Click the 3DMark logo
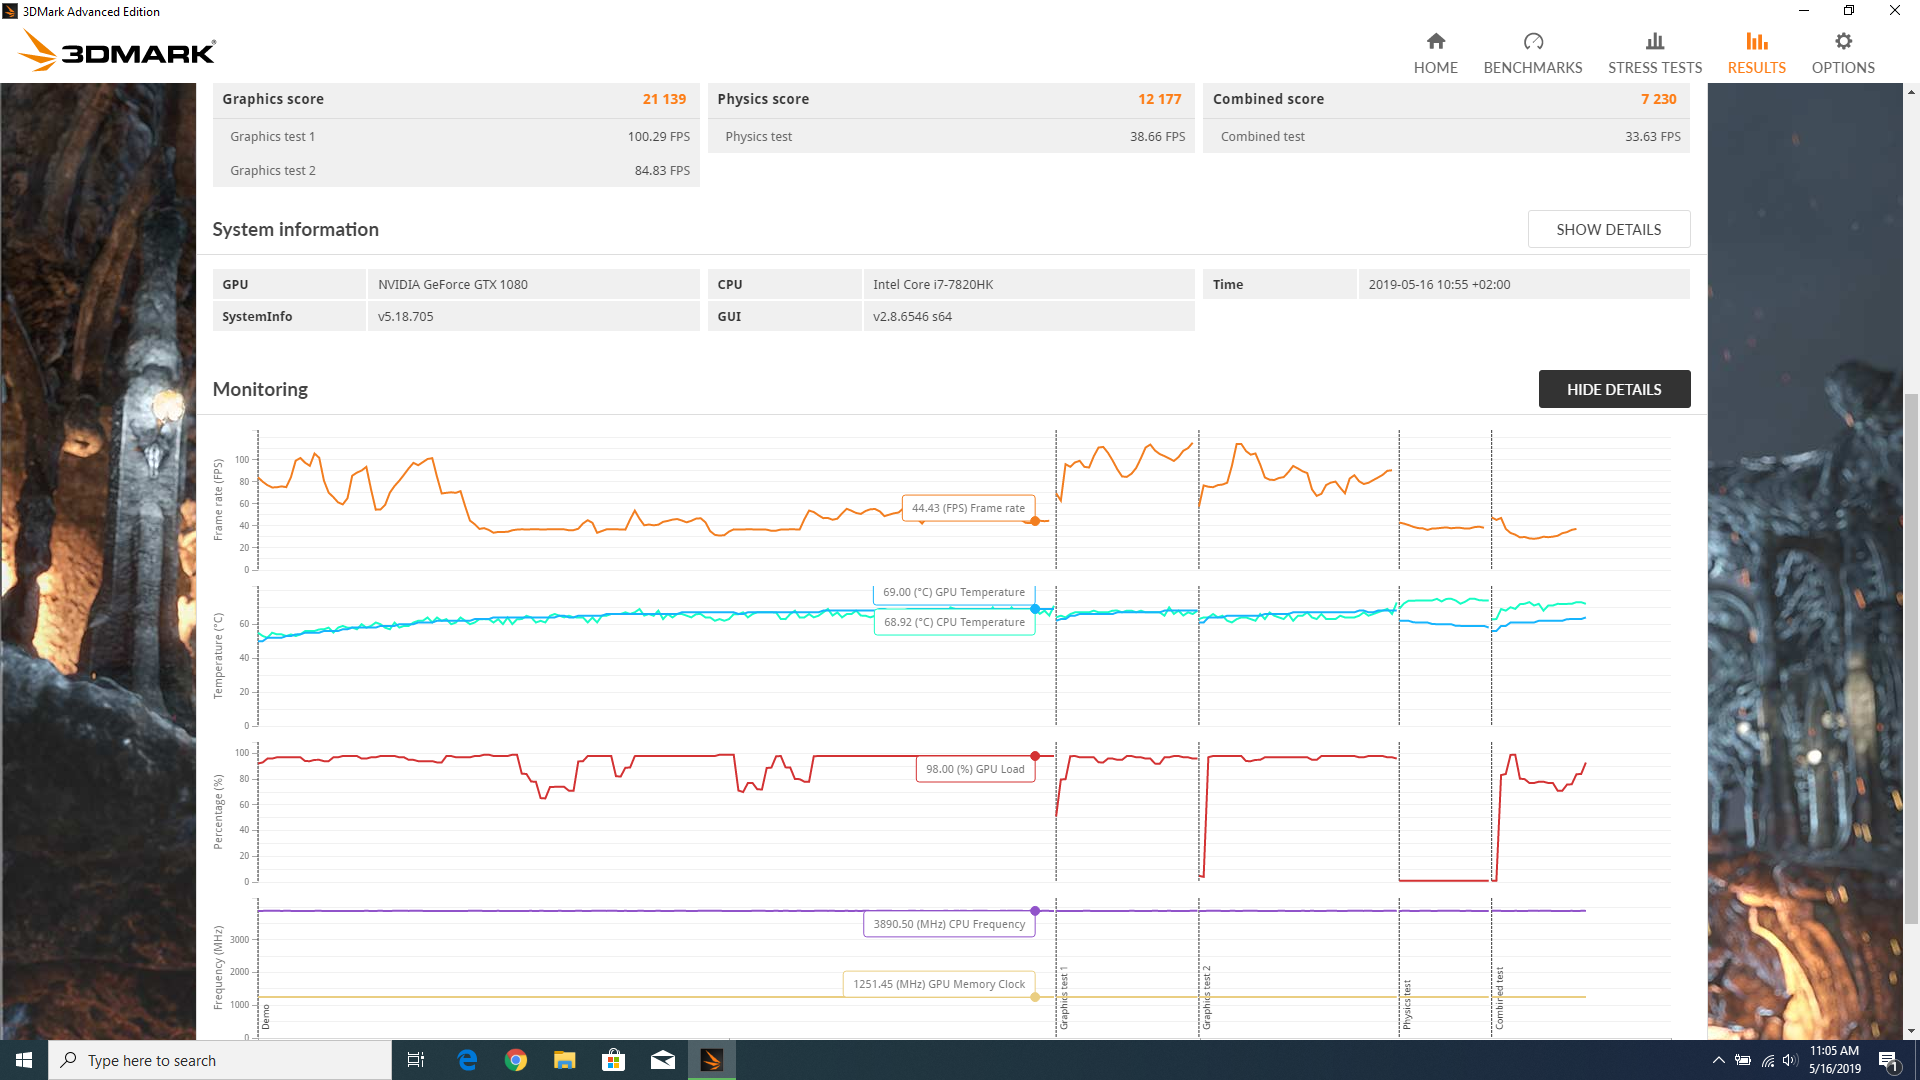This screenshot has height=1080, width=1920. [118, 50]
